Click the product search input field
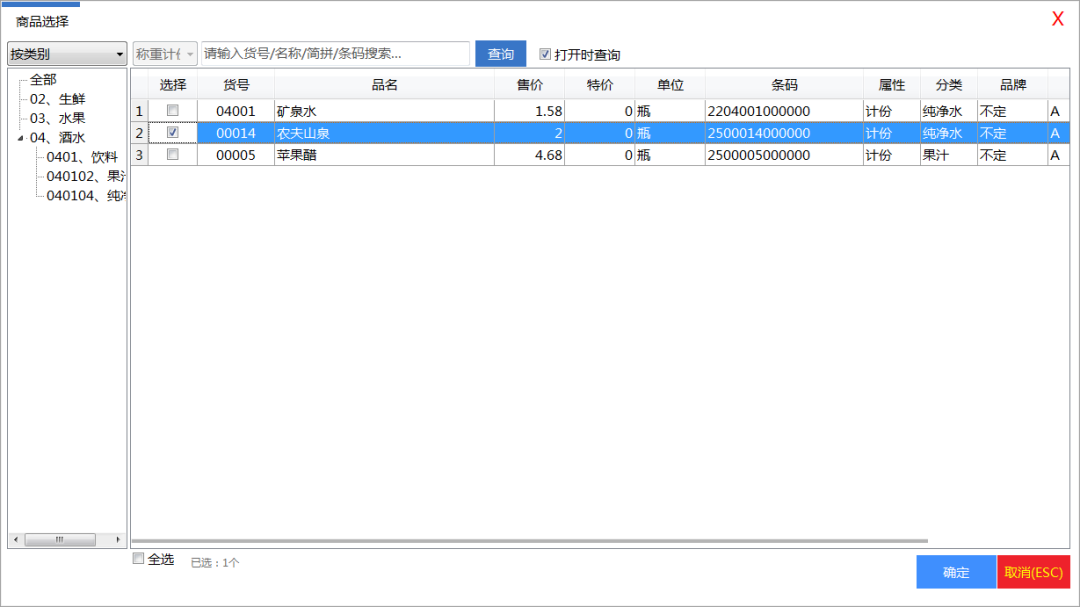This screenshot has height=607, width=1080. [x=335, y=54]
